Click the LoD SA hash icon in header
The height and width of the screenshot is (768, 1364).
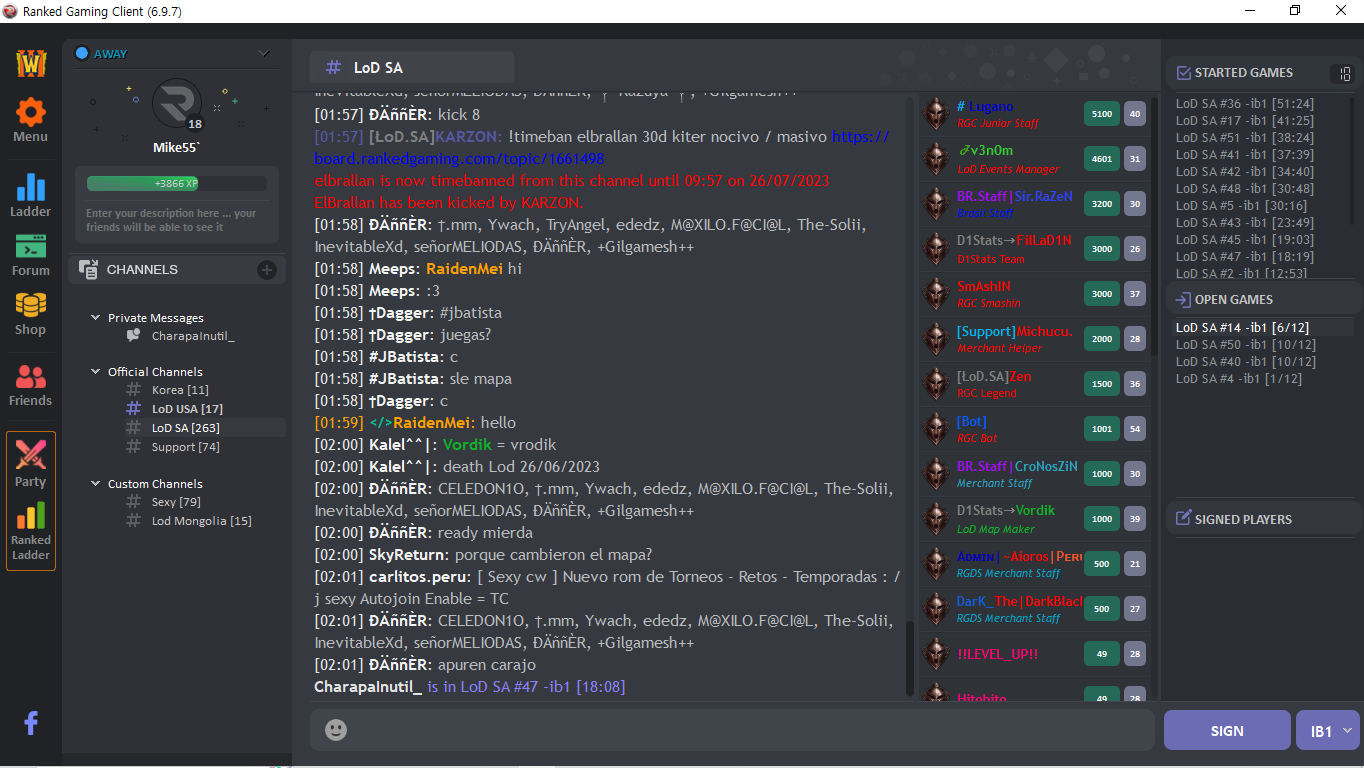(x=333, y=68)
